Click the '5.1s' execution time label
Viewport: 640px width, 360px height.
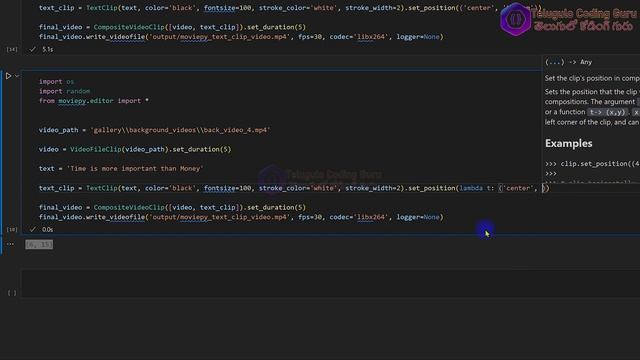(48, 49)
